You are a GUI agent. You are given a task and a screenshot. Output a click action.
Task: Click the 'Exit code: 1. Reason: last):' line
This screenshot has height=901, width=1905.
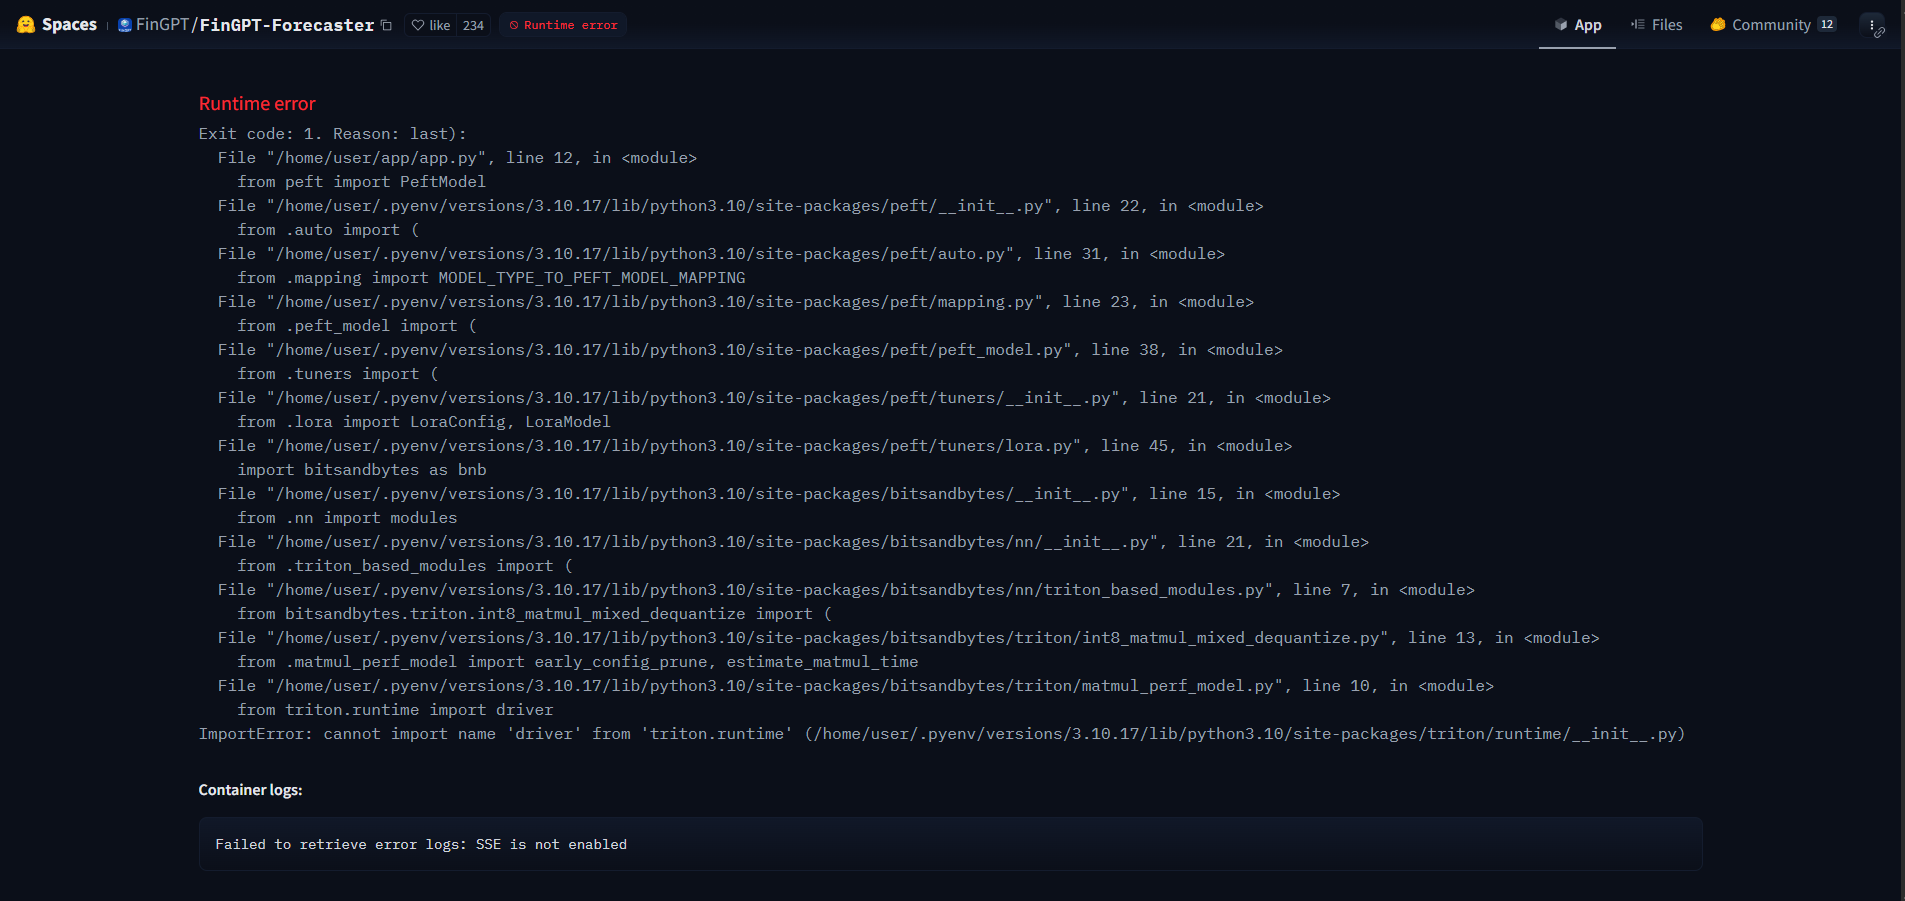pyautogui.click(x=332, y=134)
